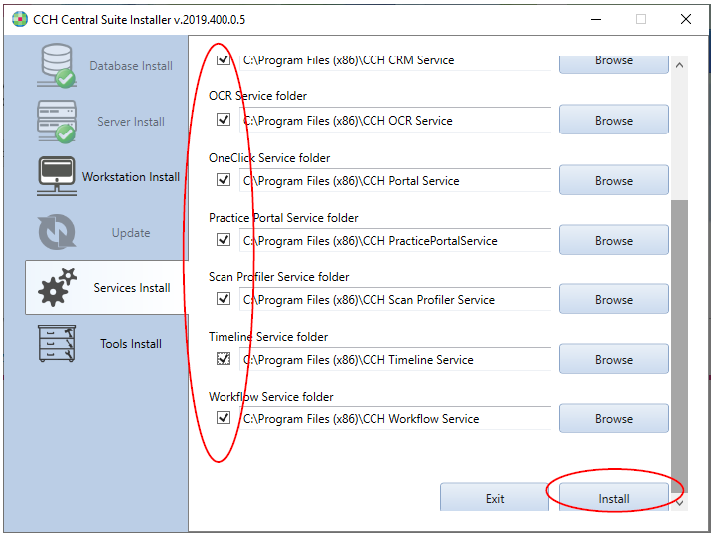Click the Exit button

495,498
